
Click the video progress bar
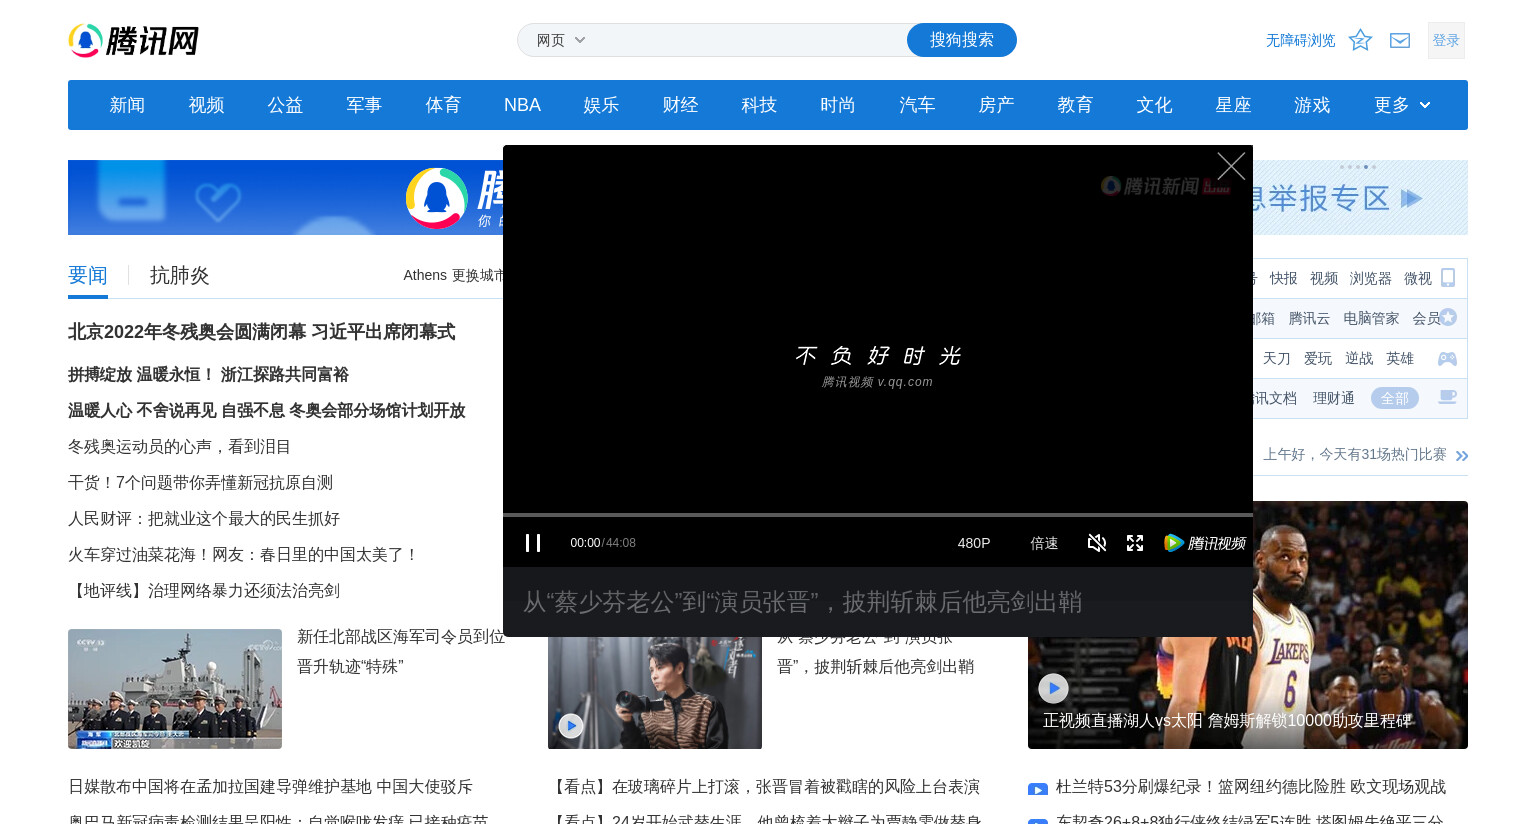(x=878, y=515)
